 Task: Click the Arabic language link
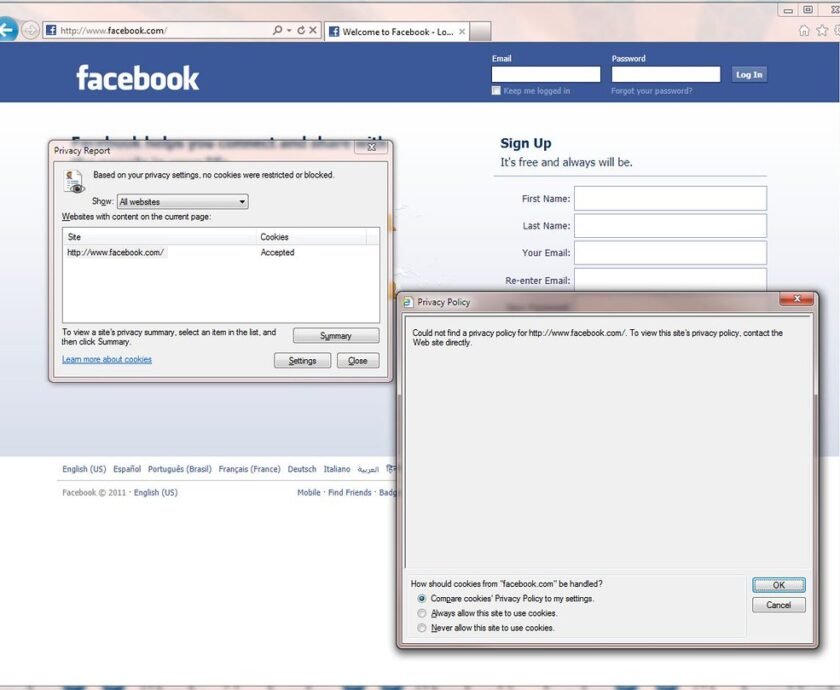(x=368, y=469)
